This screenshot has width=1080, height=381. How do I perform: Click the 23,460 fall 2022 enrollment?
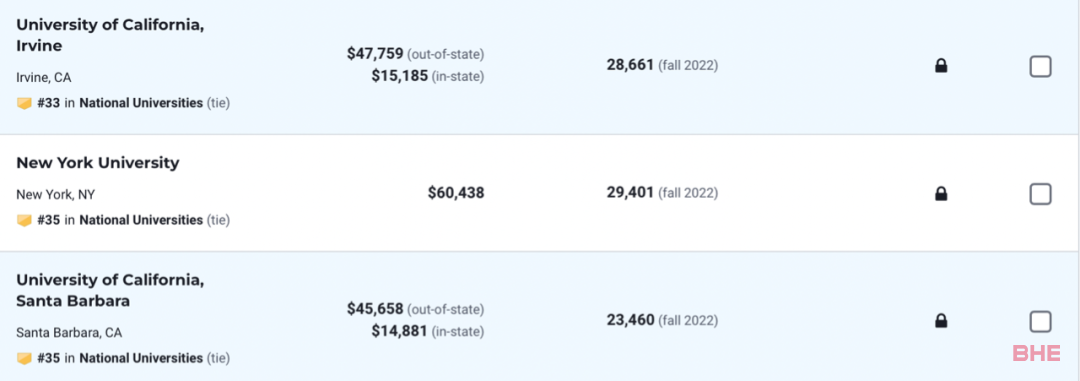click(630, 320)
